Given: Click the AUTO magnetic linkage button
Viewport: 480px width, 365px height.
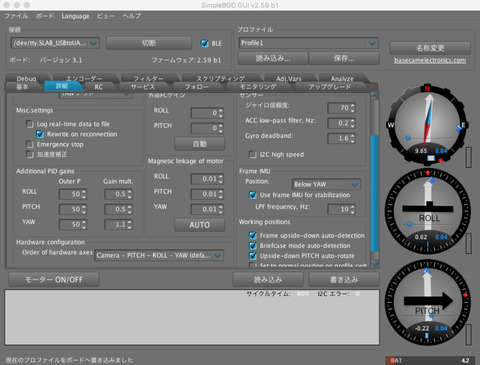Looking at the screenshot, I should (200, 225).
